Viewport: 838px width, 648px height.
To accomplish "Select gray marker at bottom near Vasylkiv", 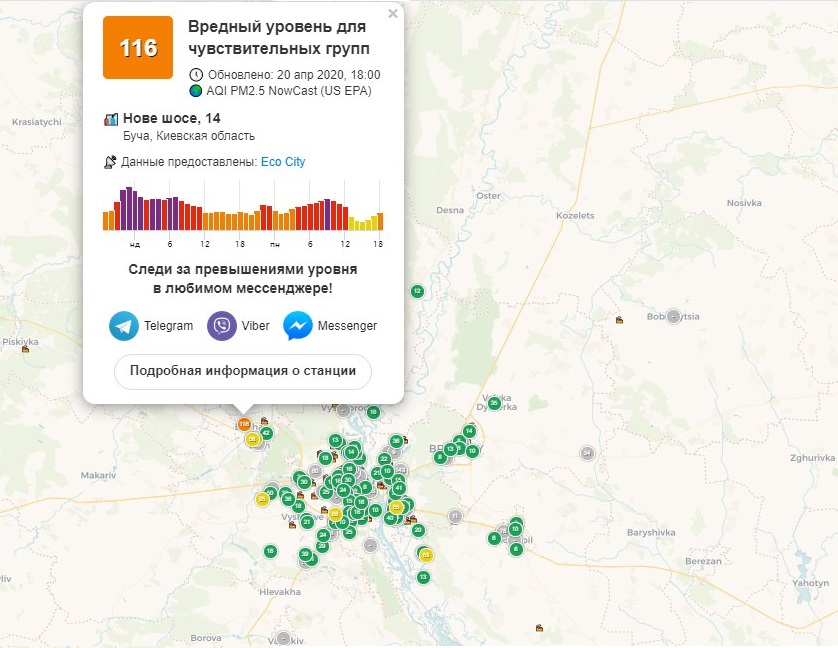I will click(284, 638).
